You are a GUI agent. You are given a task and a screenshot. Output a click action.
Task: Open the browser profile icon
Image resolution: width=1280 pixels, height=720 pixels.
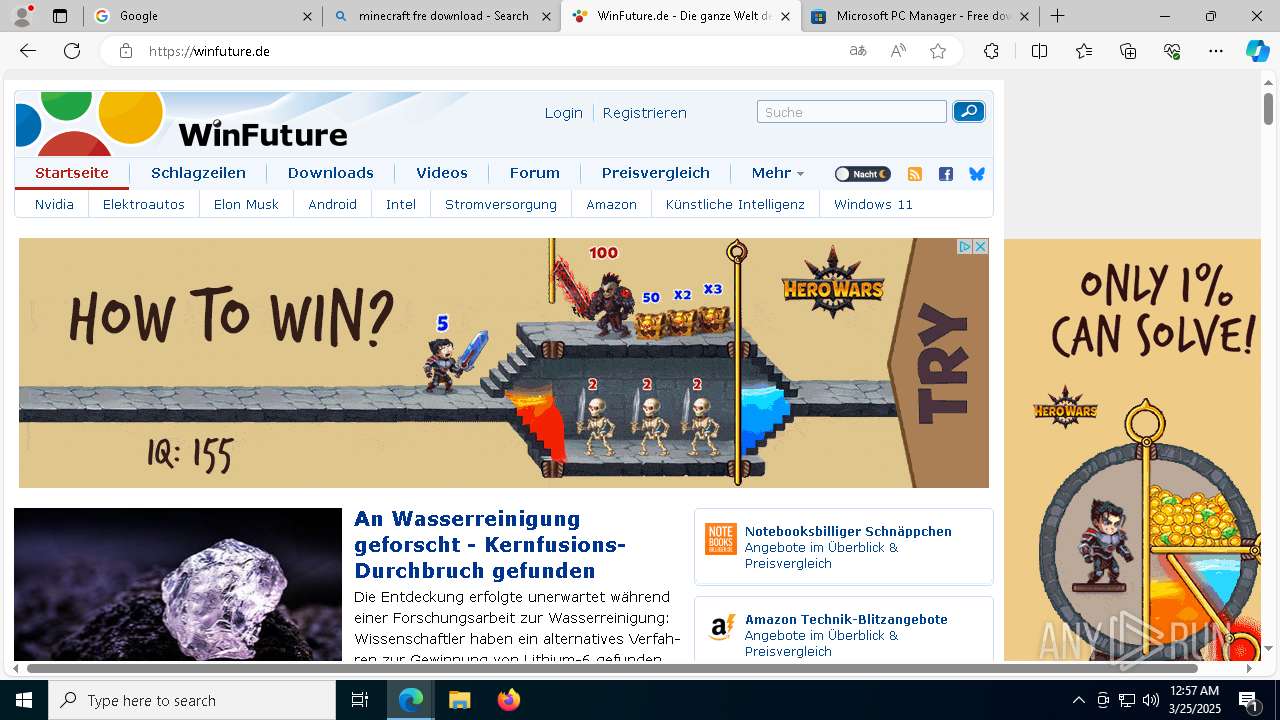22,16
